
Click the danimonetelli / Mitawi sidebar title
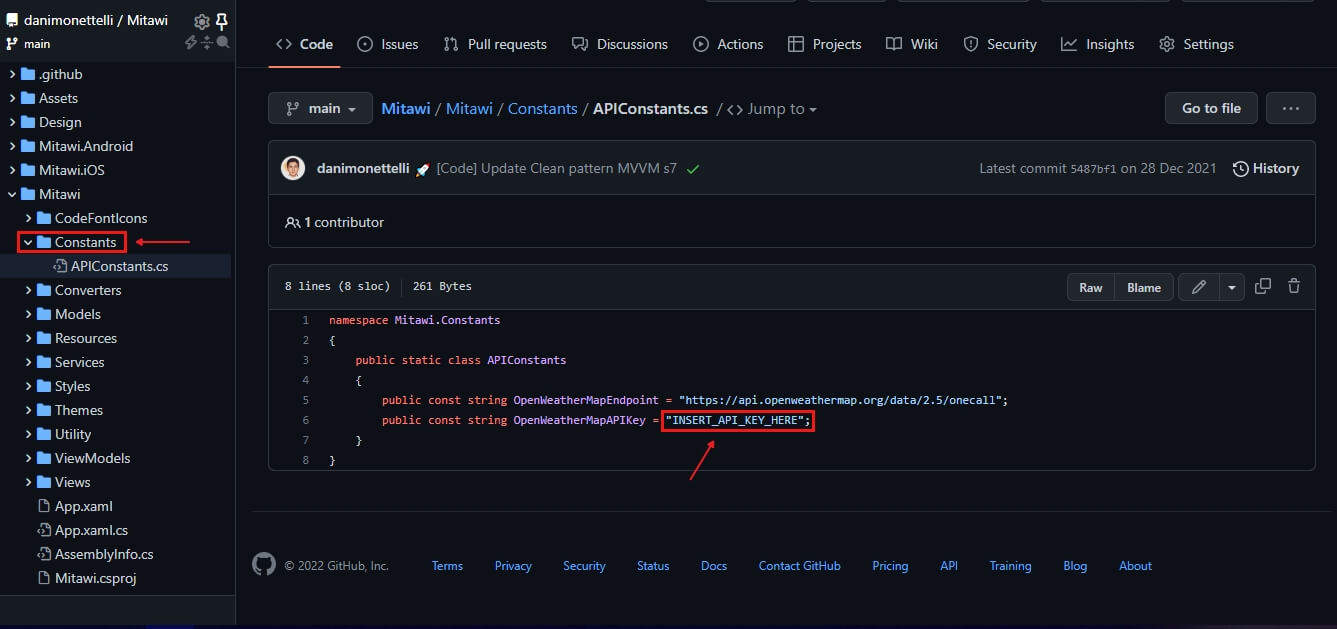coord(96,20)
